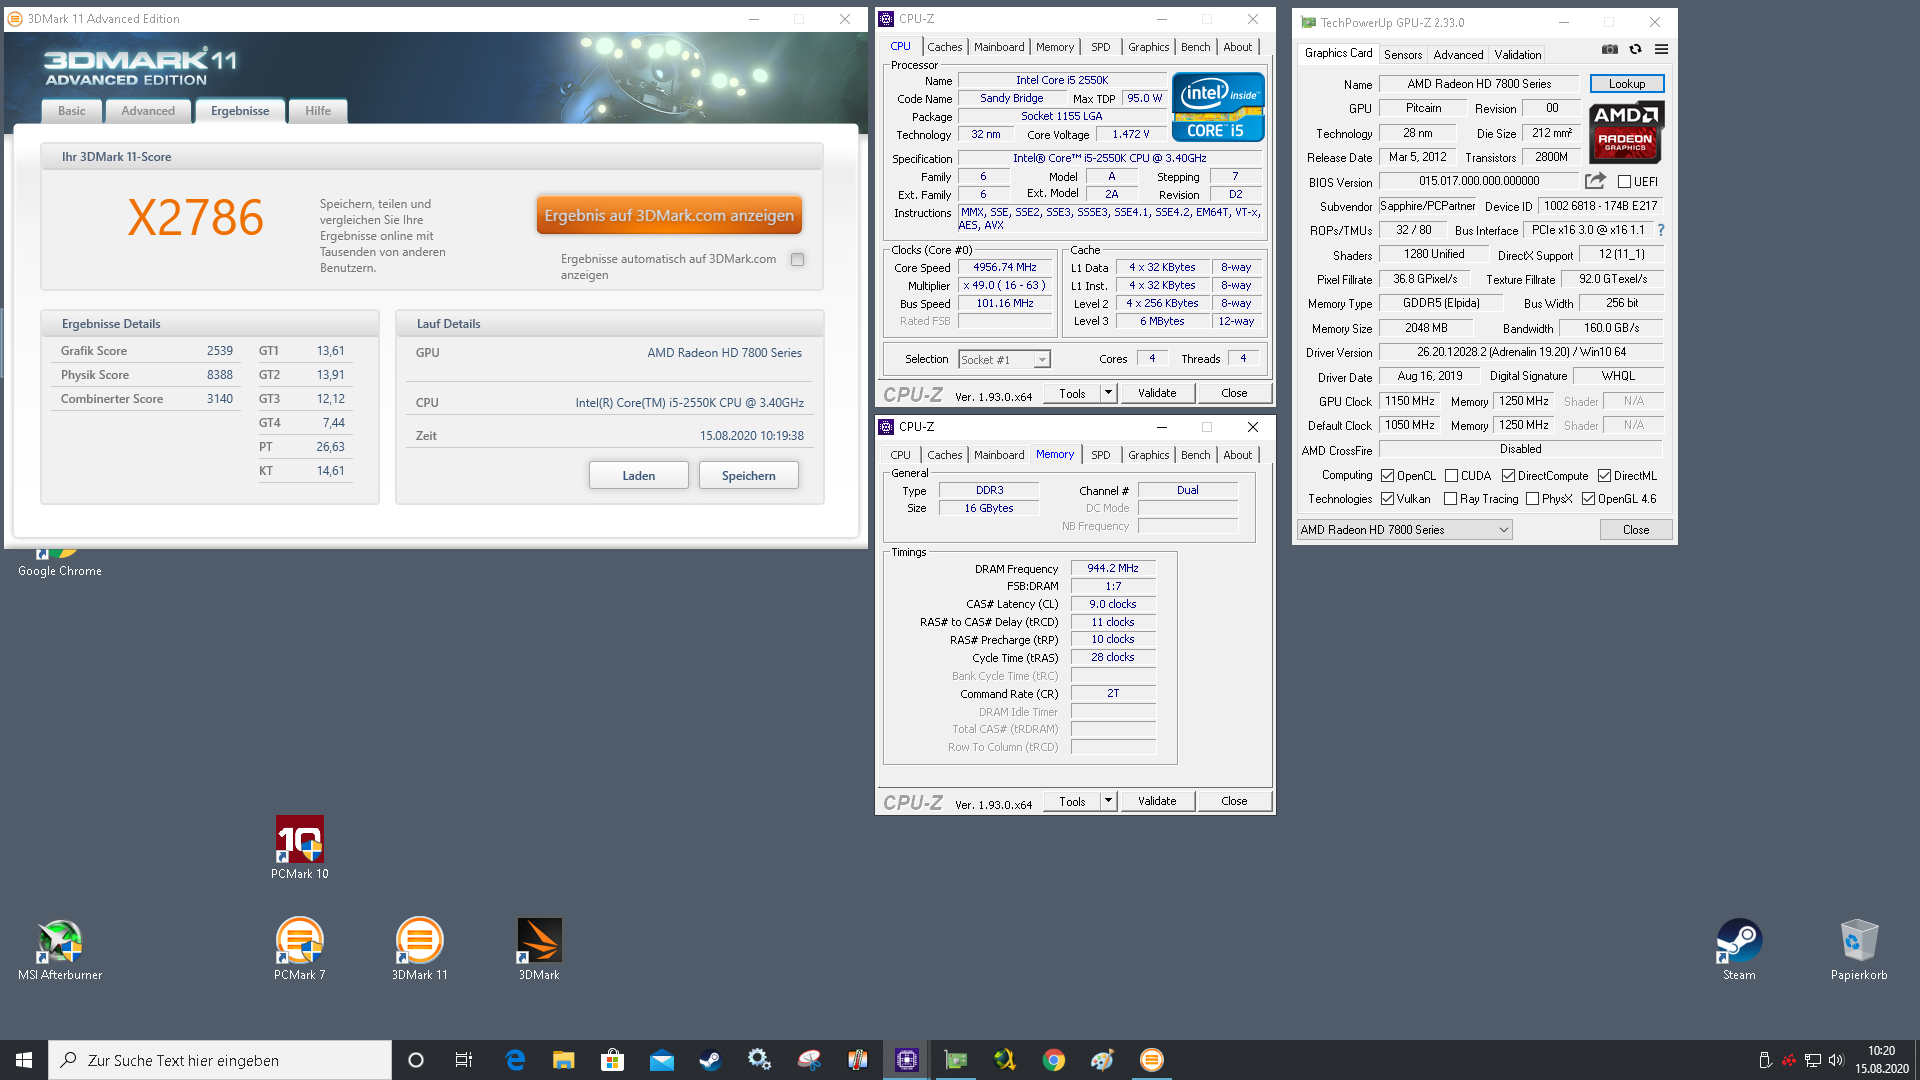Toggle the Ray Tracing checkbox
Image resolution: width=1920 pixels, height=1080 pixels.
click(x=1450, y=498)
